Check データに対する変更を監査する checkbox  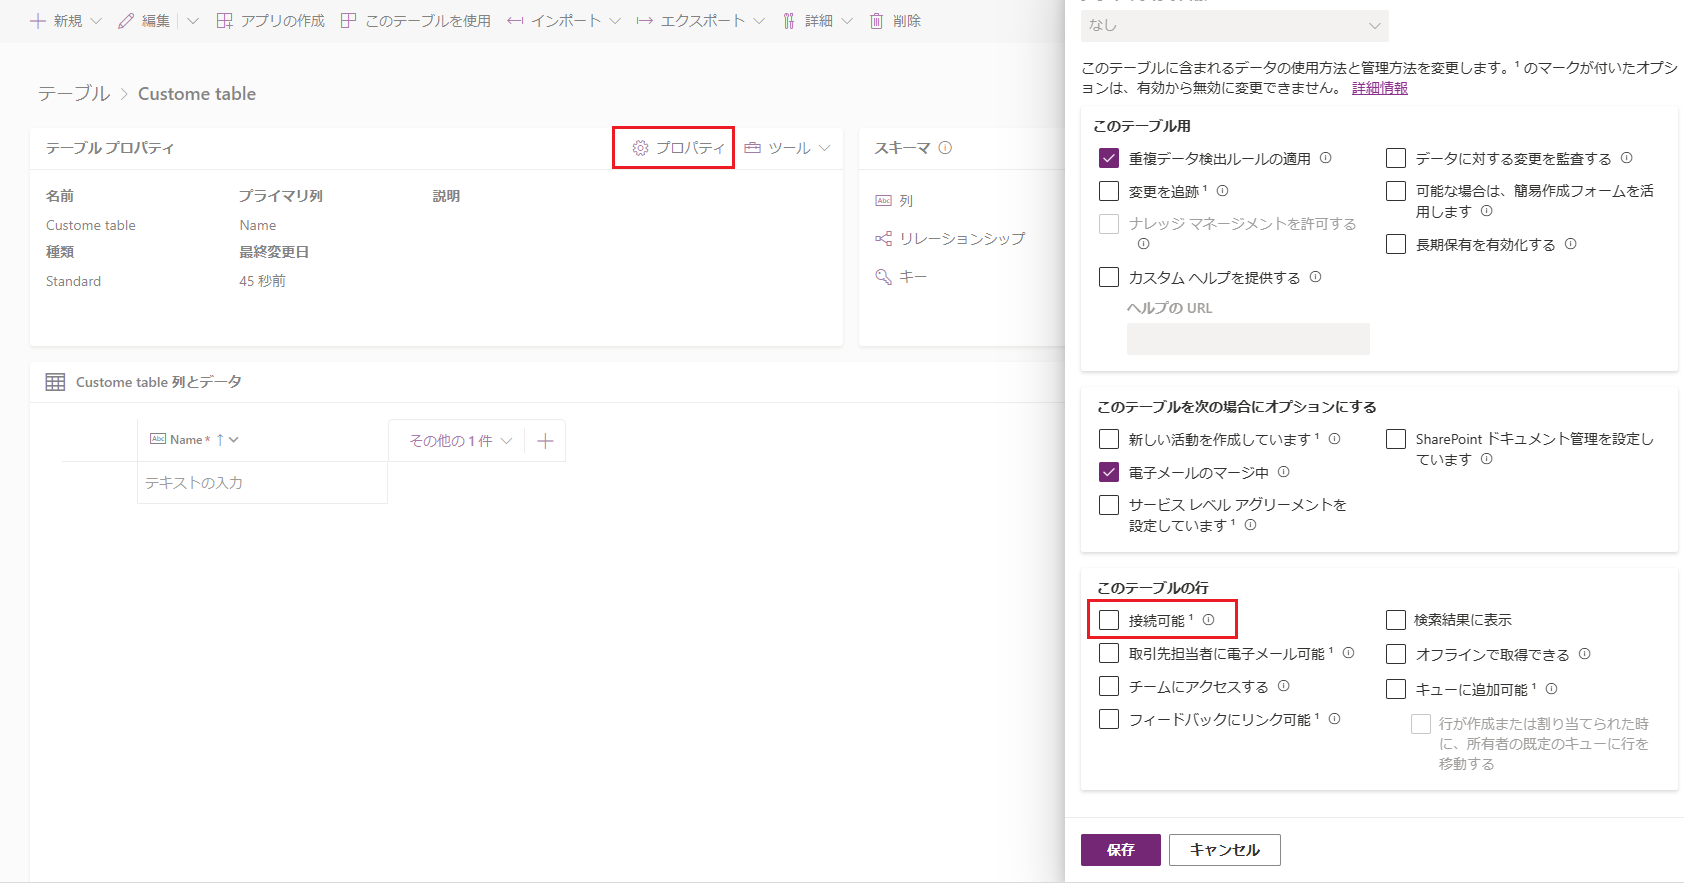coord(1396,158)
